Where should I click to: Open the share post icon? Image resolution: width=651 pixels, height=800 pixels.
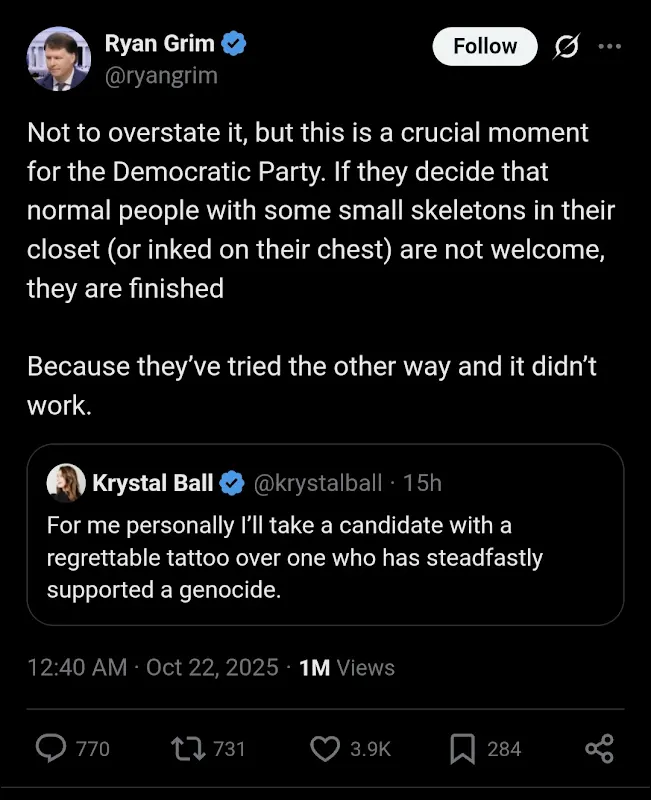point(598,748)
